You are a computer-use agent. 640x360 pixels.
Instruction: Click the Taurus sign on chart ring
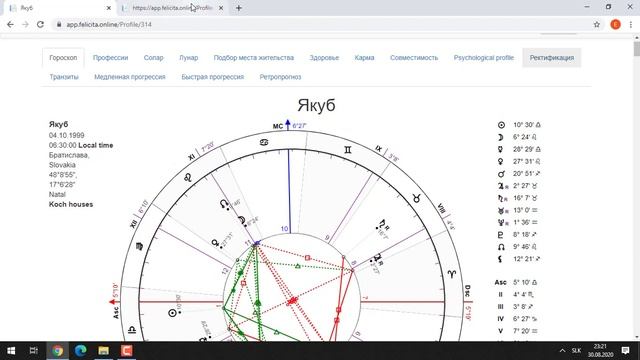tap(416, 198)
